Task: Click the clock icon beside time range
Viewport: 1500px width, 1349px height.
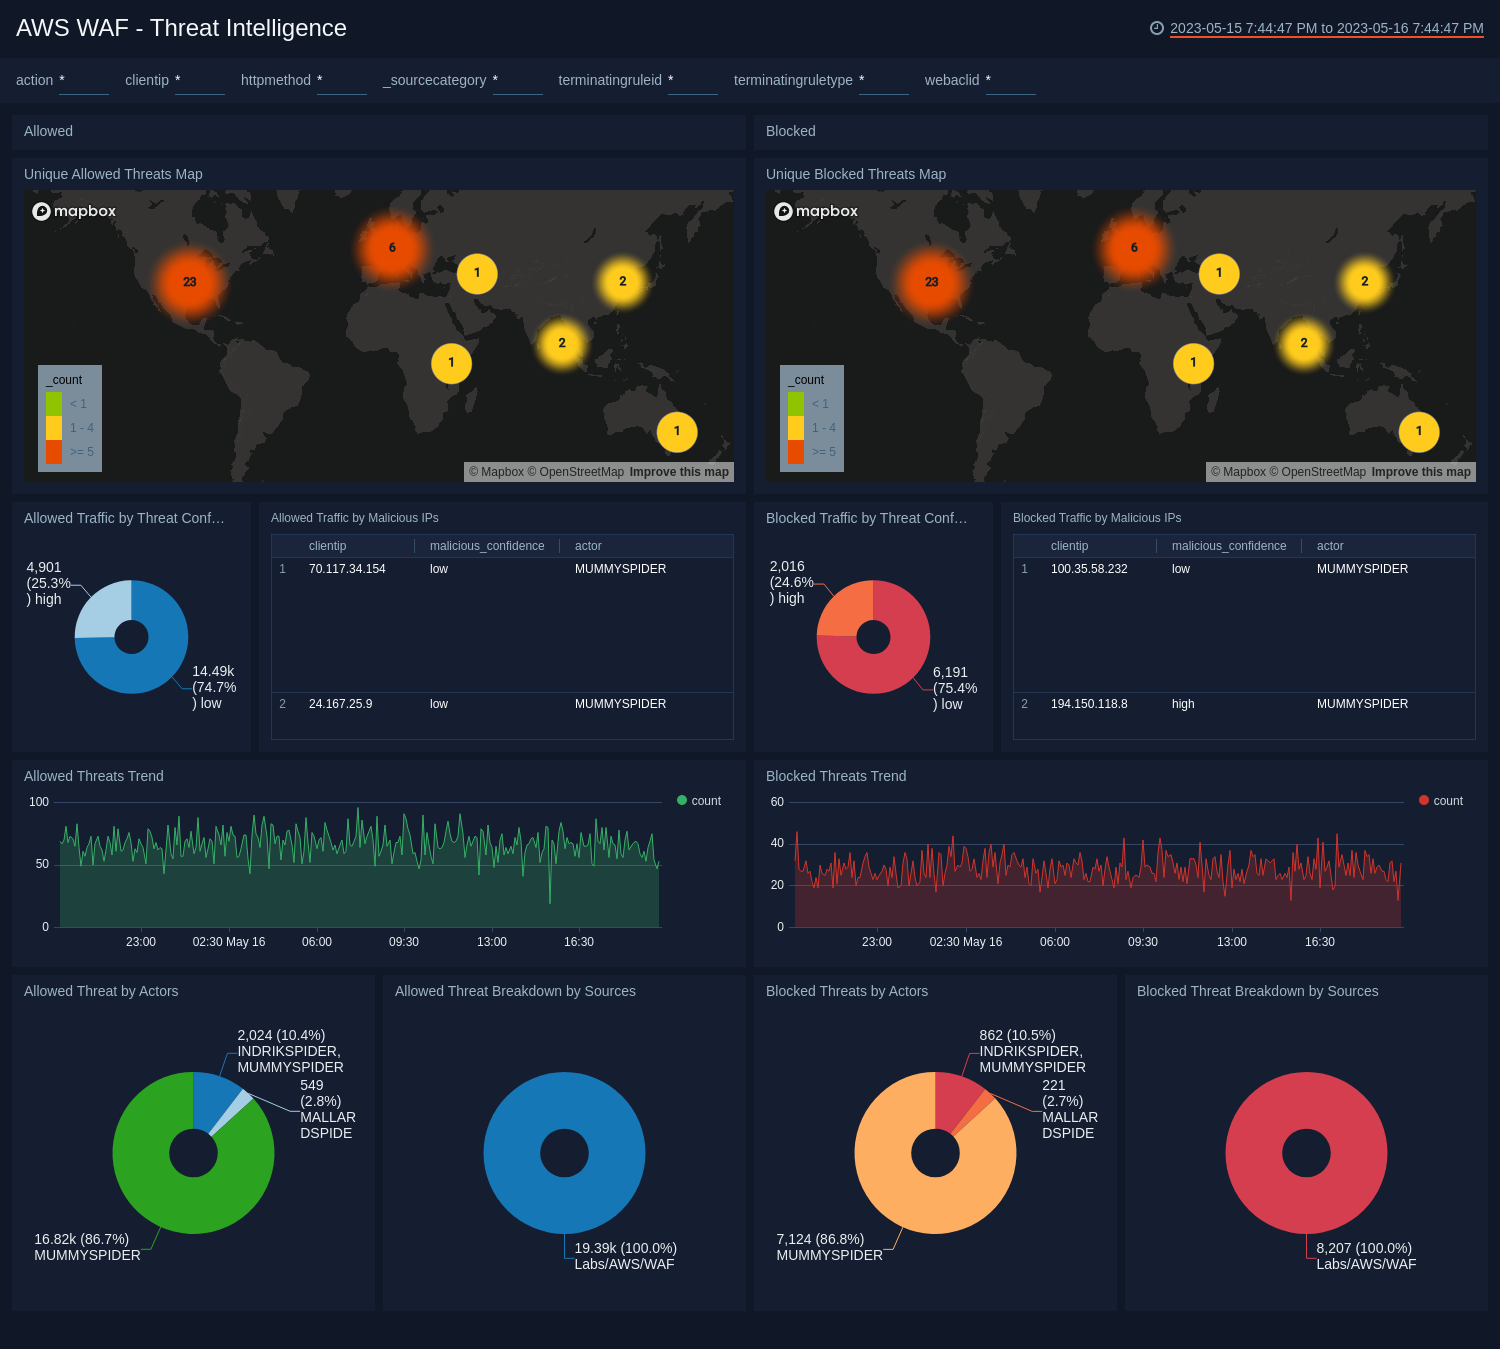Action: (1157, 28)
